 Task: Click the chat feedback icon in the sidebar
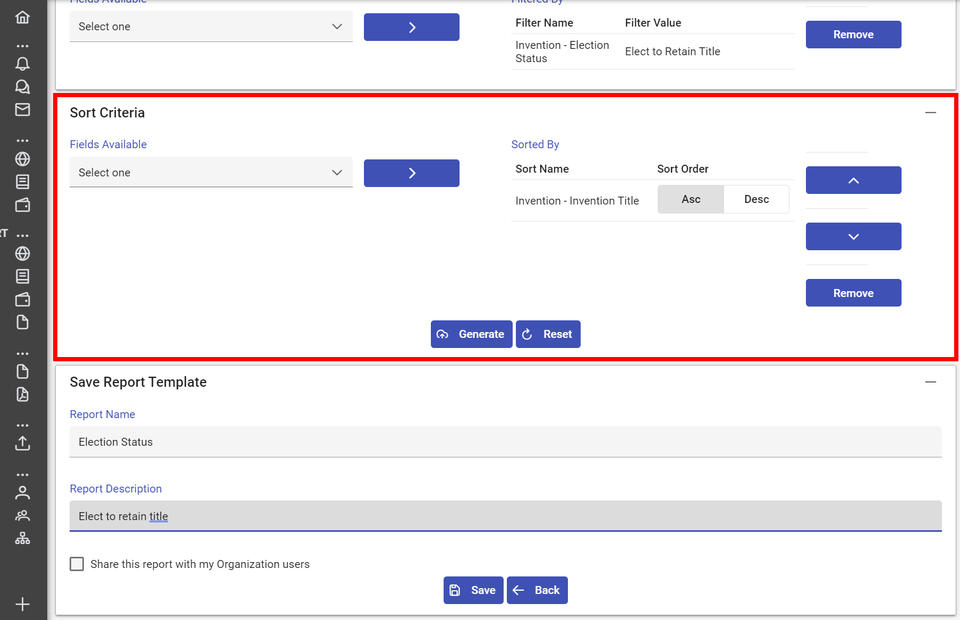24,87
